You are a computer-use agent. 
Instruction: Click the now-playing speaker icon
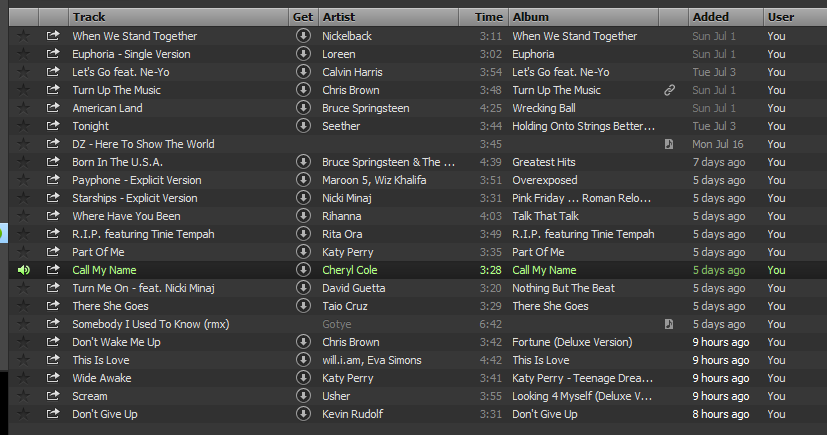(x=24, y=270)
